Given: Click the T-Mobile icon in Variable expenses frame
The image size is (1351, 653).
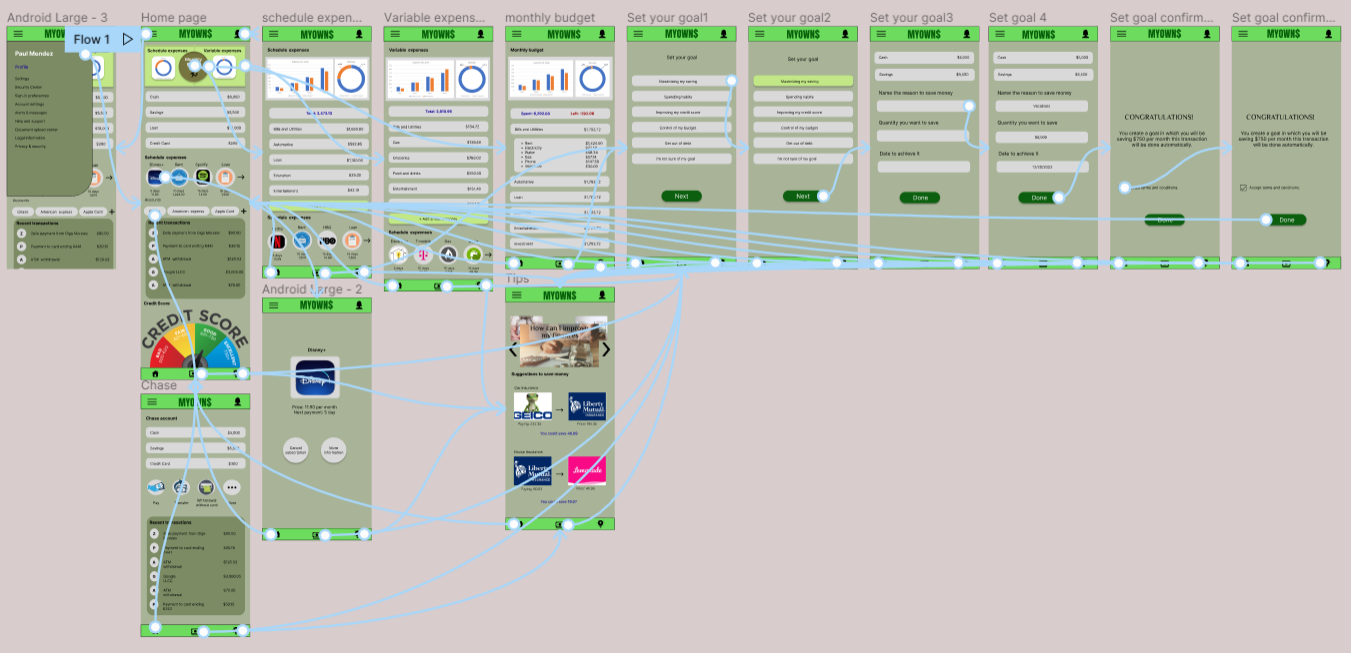Looking at the screenshot, I should (423, 255).
